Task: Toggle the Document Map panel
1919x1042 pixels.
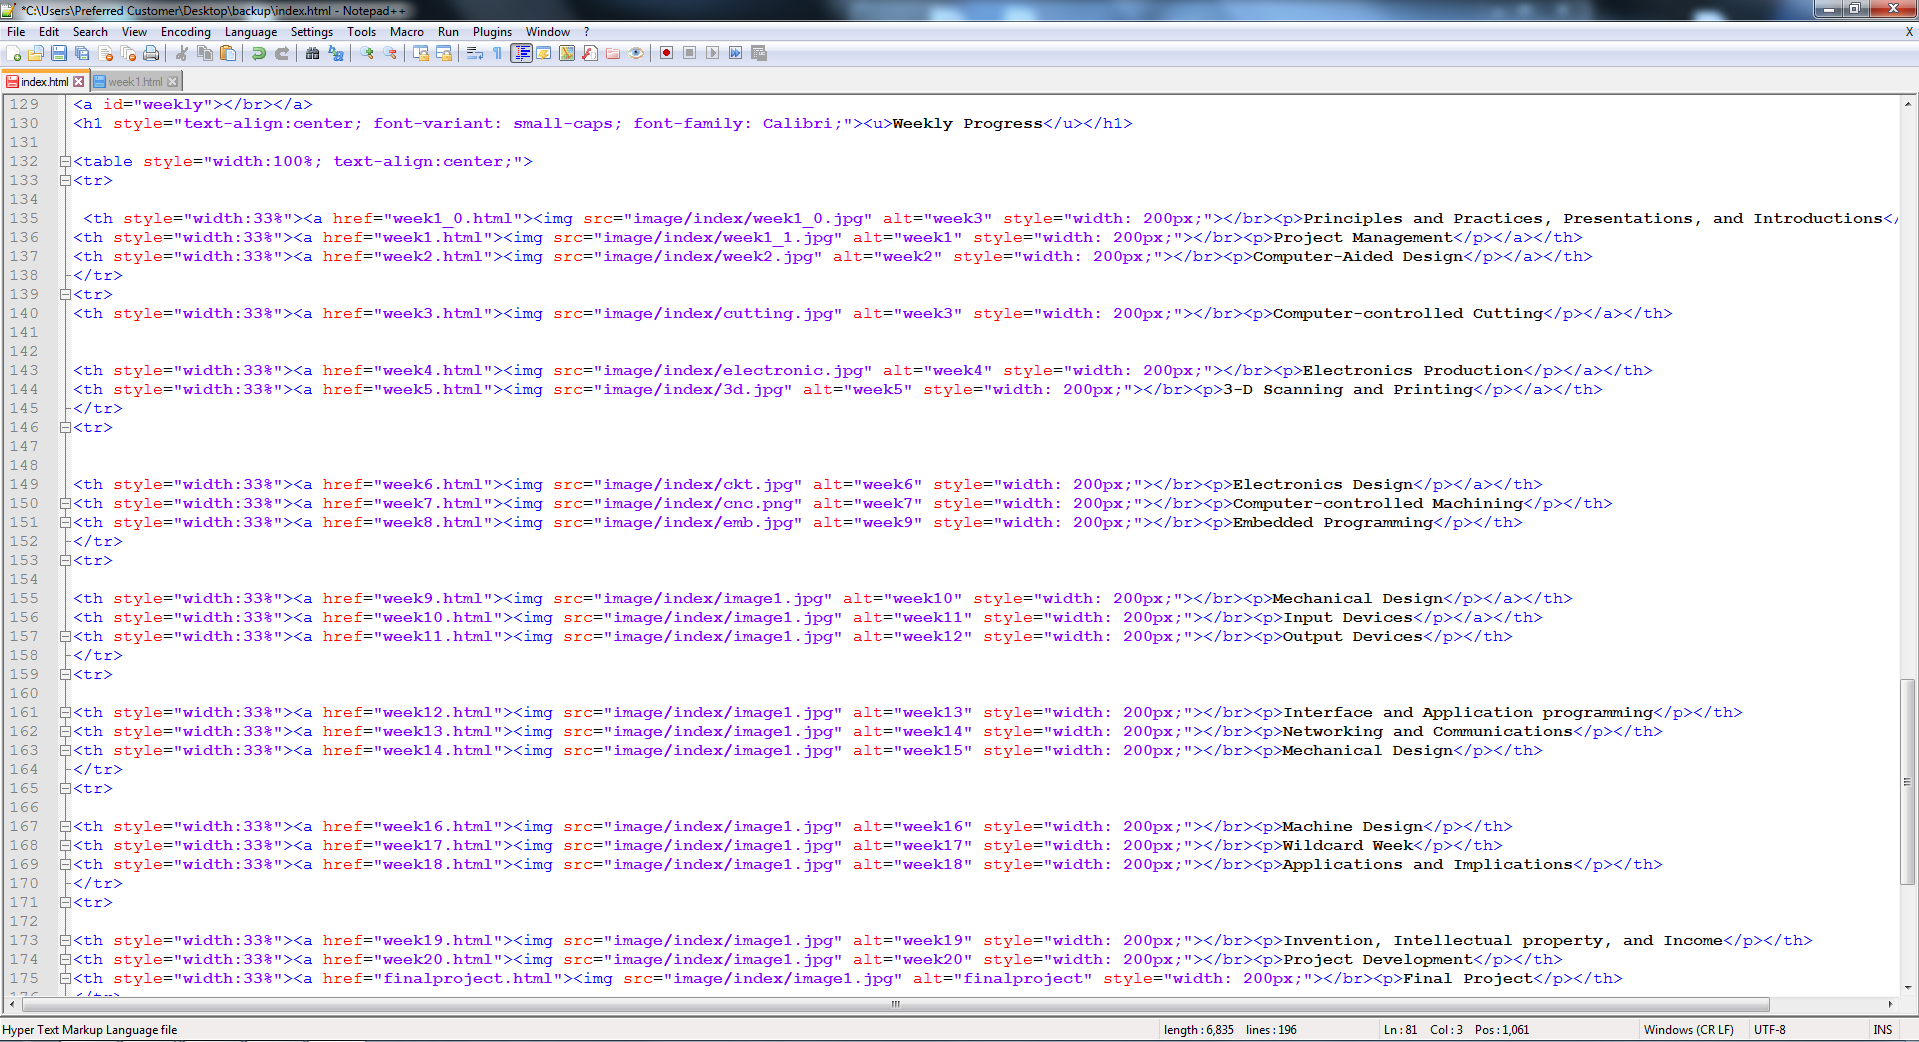Action: coord(567,53)
